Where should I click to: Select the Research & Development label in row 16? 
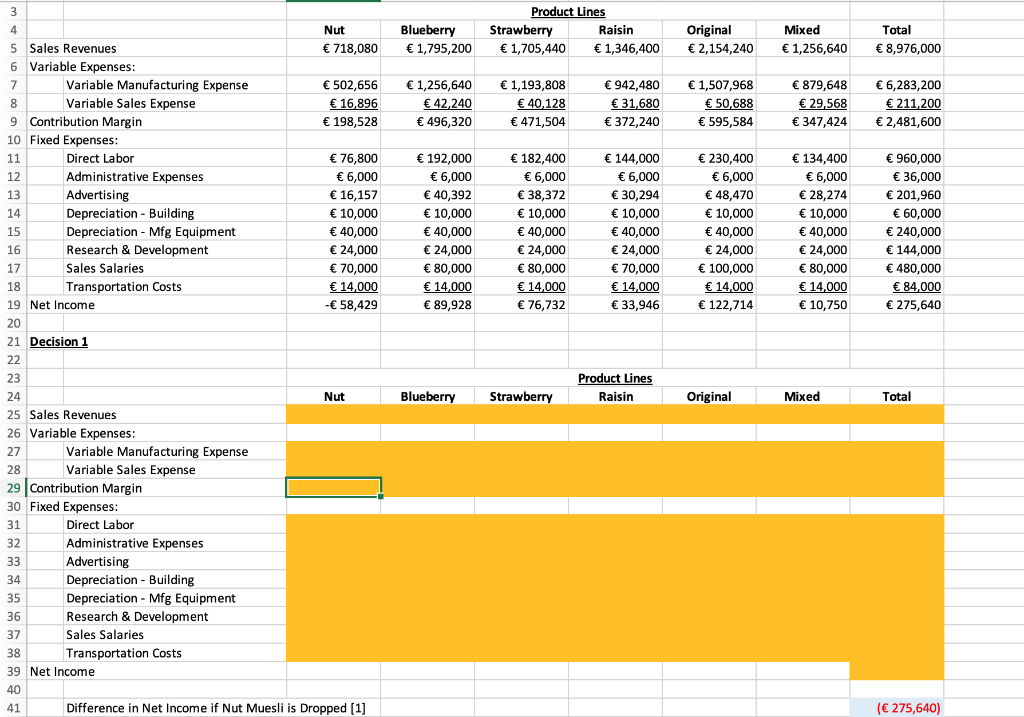pyautogui.click(x=137, y=249)
